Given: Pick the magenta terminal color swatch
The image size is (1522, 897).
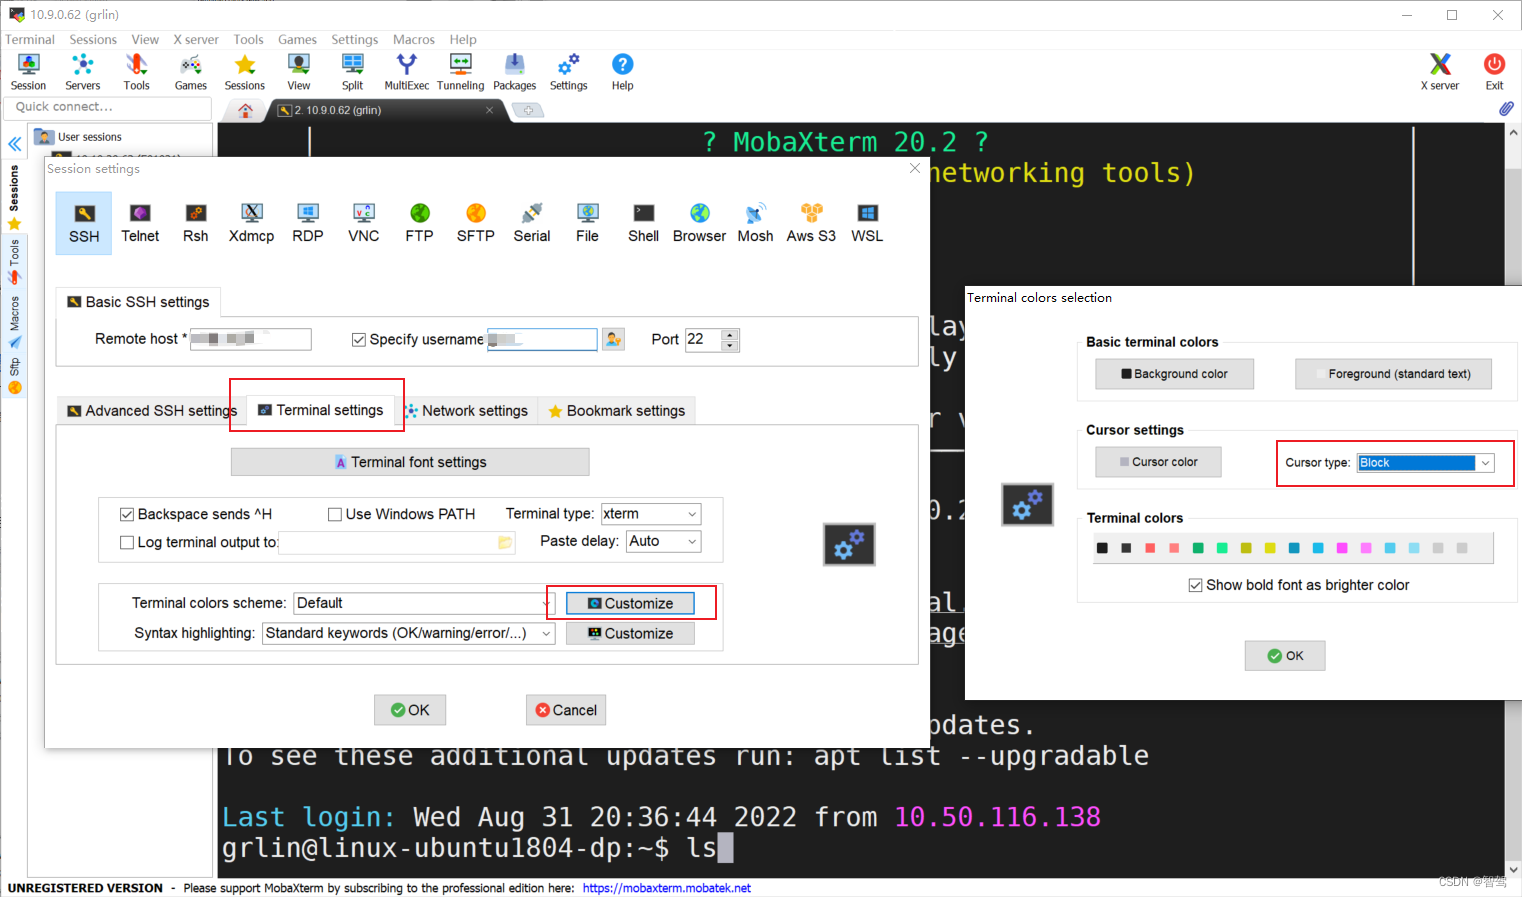Looking at the screenshot, I should point(1342,548).
